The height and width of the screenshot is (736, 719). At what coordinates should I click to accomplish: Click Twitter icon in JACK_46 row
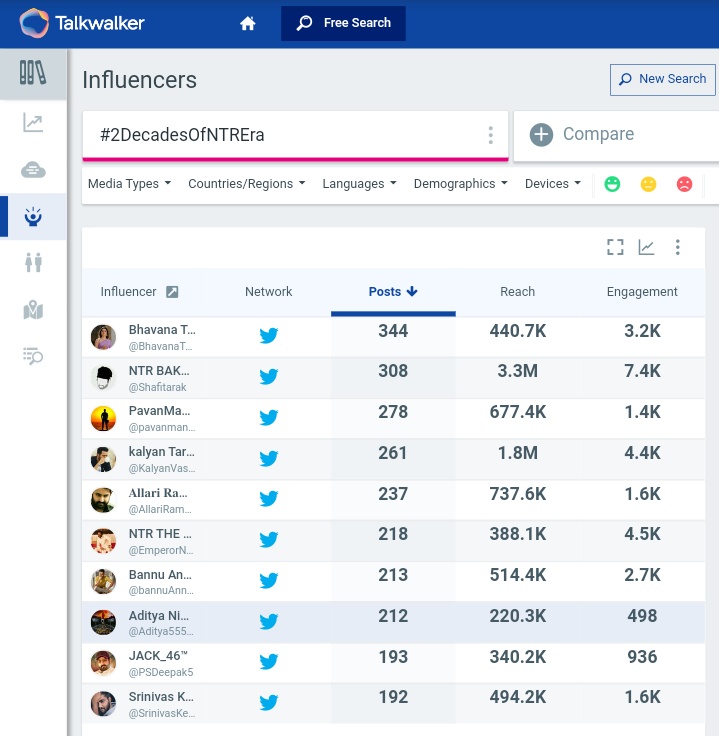[268, 662]
